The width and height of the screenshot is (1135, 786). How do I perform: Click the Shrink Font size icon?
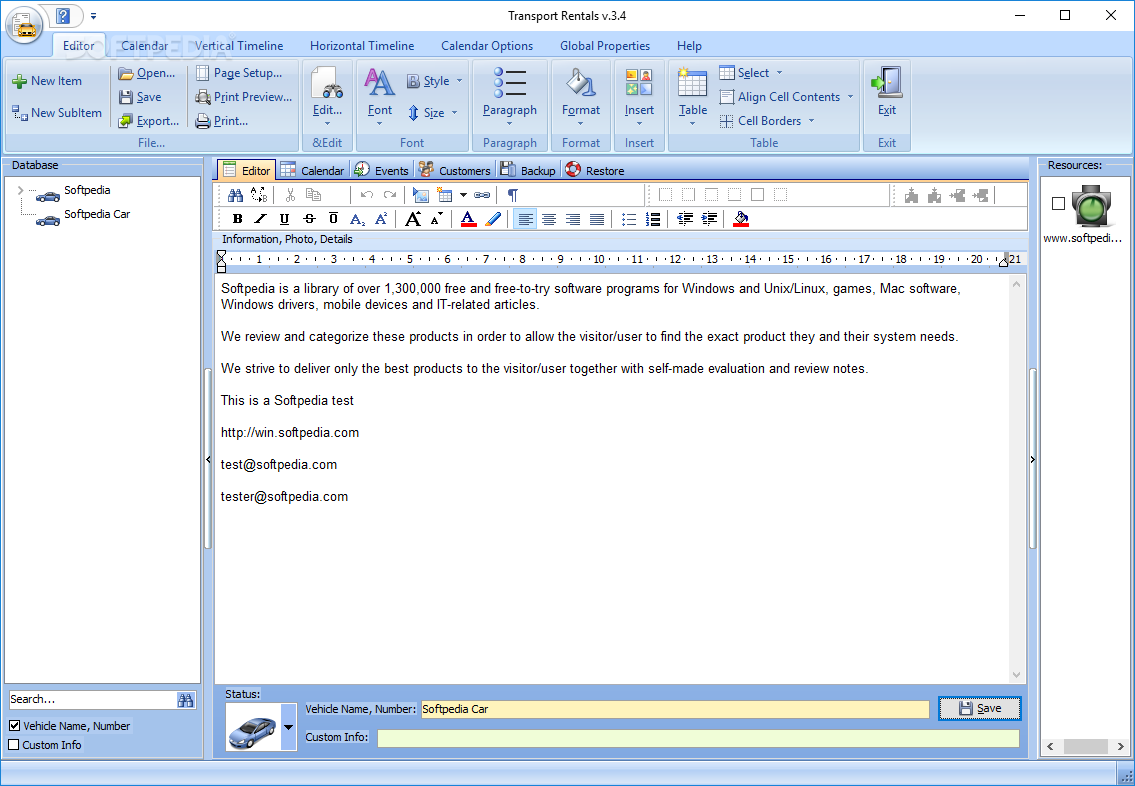tap(436, 219)
